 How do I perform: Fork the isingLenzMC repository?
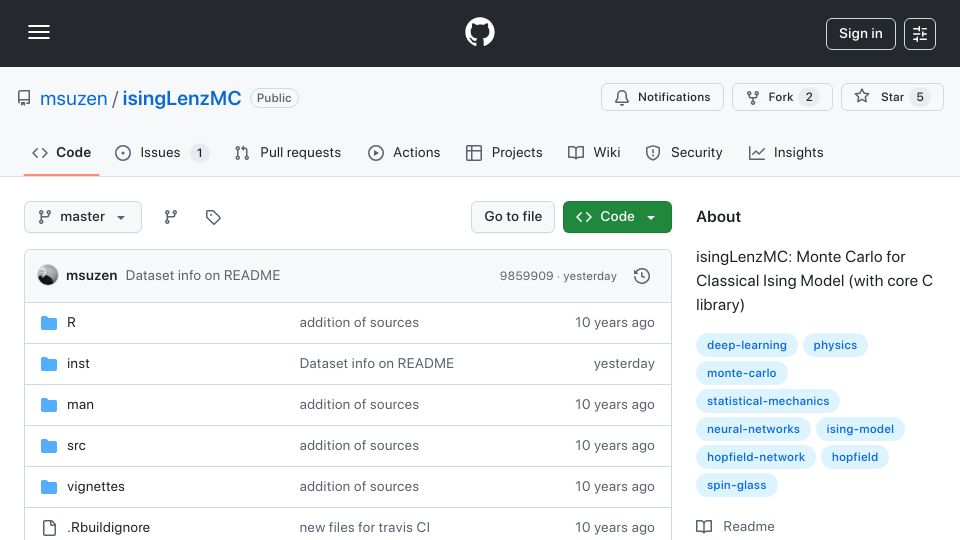(x=782, y=97)
